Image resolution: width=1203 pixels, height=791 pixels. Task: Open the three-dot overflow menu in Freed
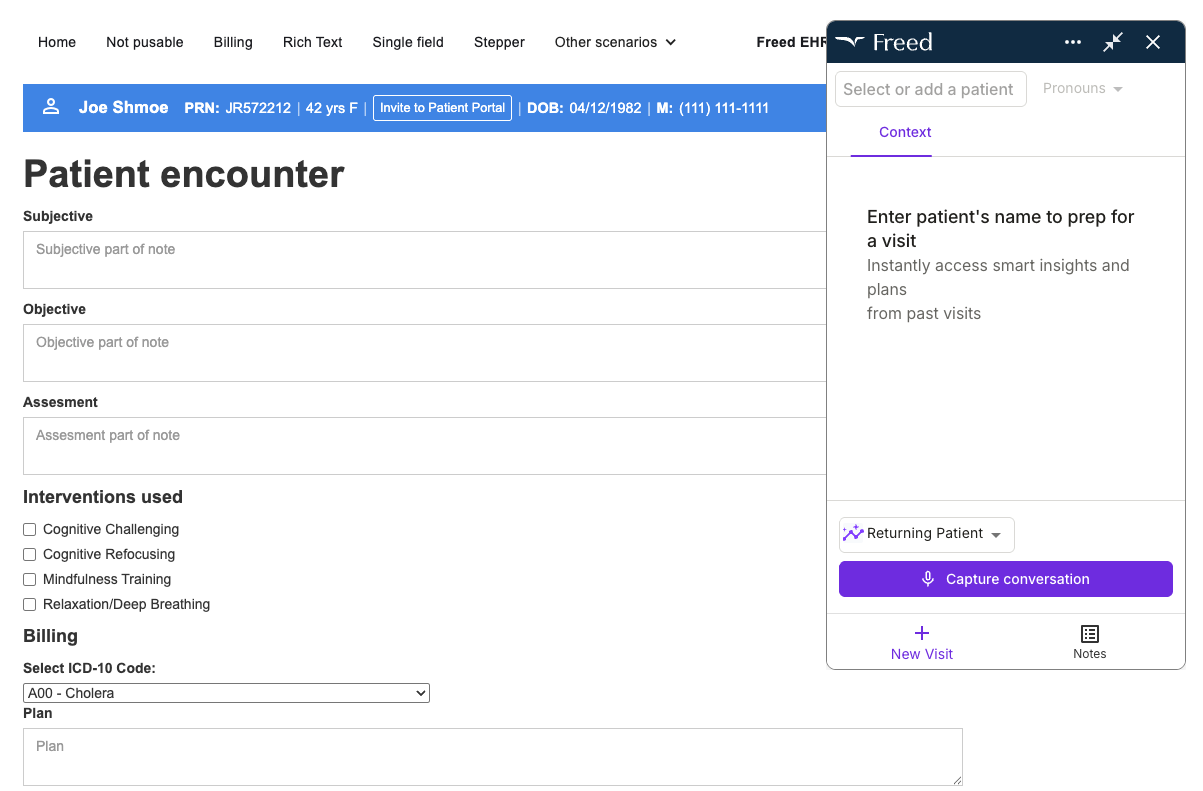(1072, 42)
